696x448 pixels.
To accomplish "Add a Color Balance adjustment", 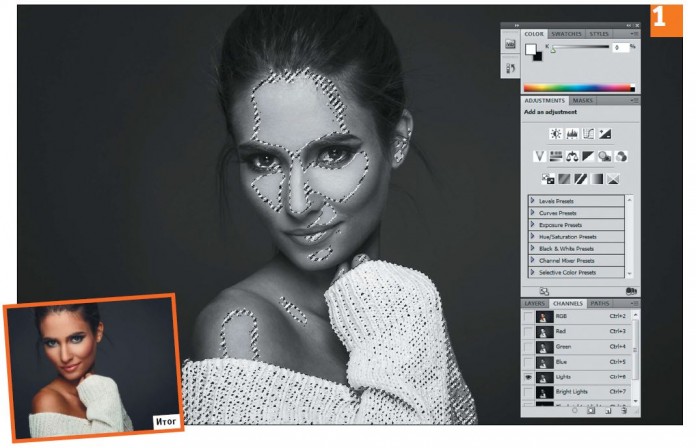I will pos(573,156).
